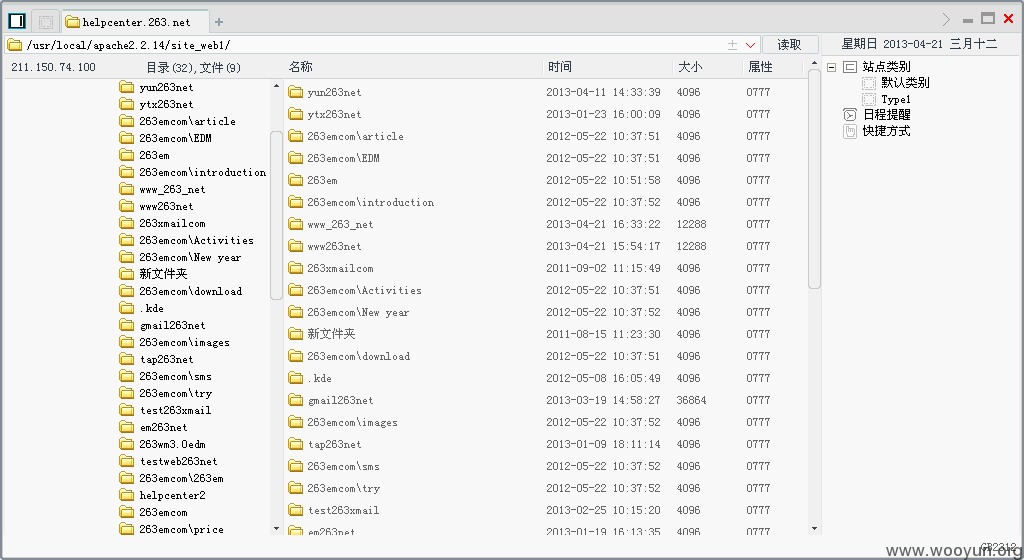Open a new tab with the plus button
Screen dimensions: 1024x560
coord(219,22)
